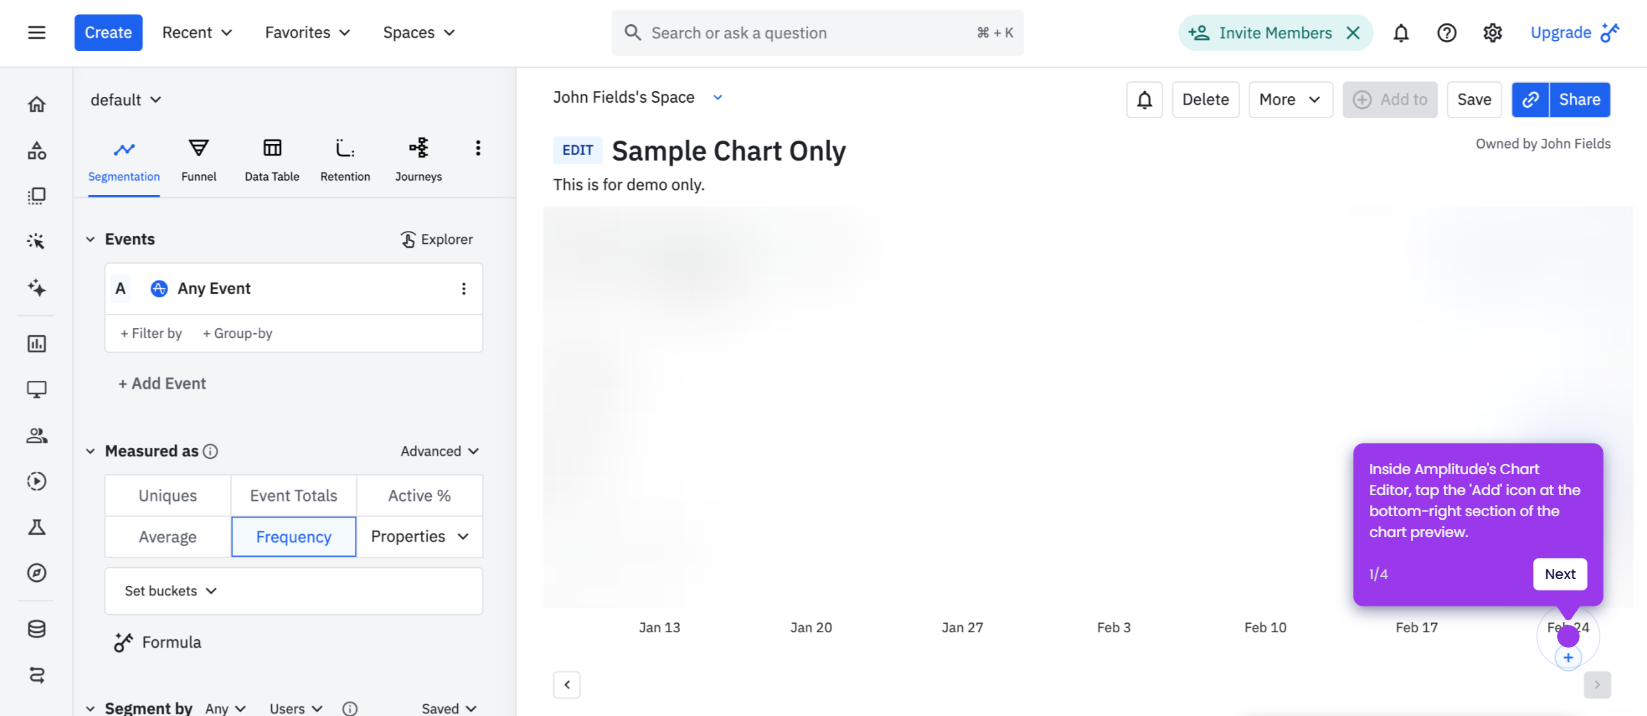
Task: Select the Event Totals measurement option
Action: click(x=294, y=496)
